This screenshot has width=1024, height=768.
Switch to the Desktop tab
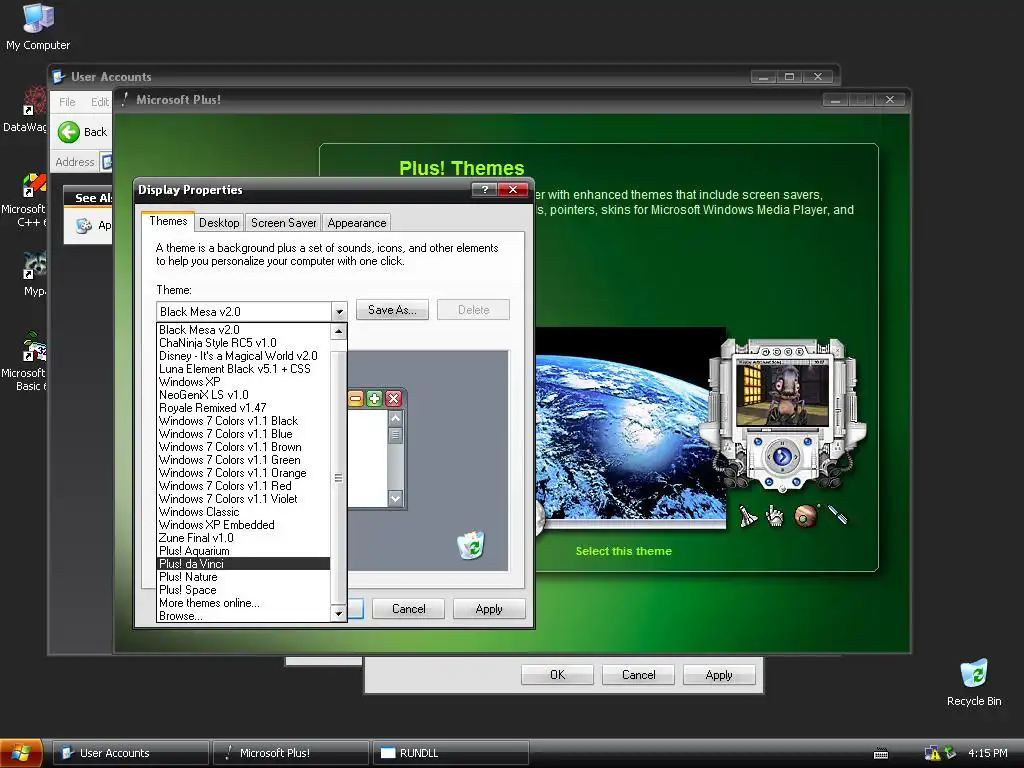click(x=219, y=223)
